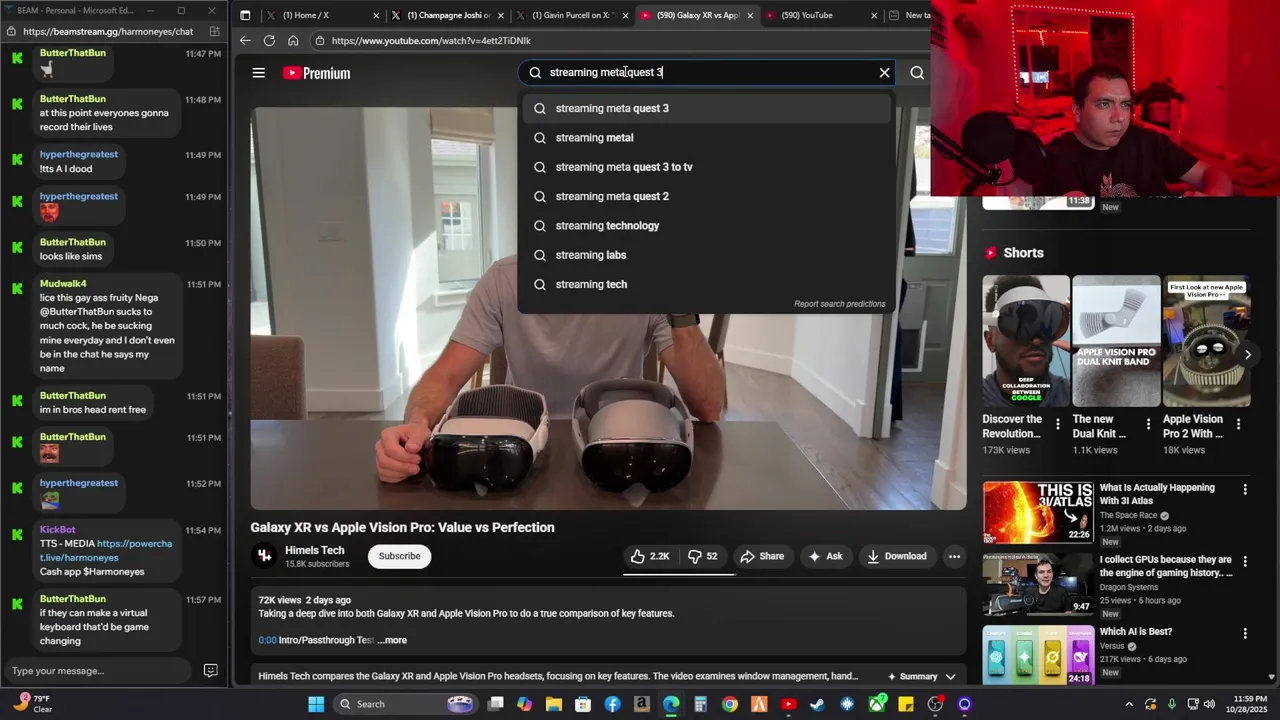Clear the YouTube search text with X
The height and width of the screenshot is (720, 1280).
884,72
